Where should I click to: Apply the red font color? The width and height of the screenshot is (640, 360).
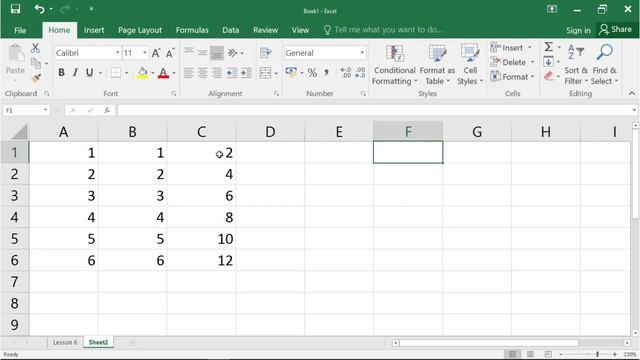coord(163,73)
